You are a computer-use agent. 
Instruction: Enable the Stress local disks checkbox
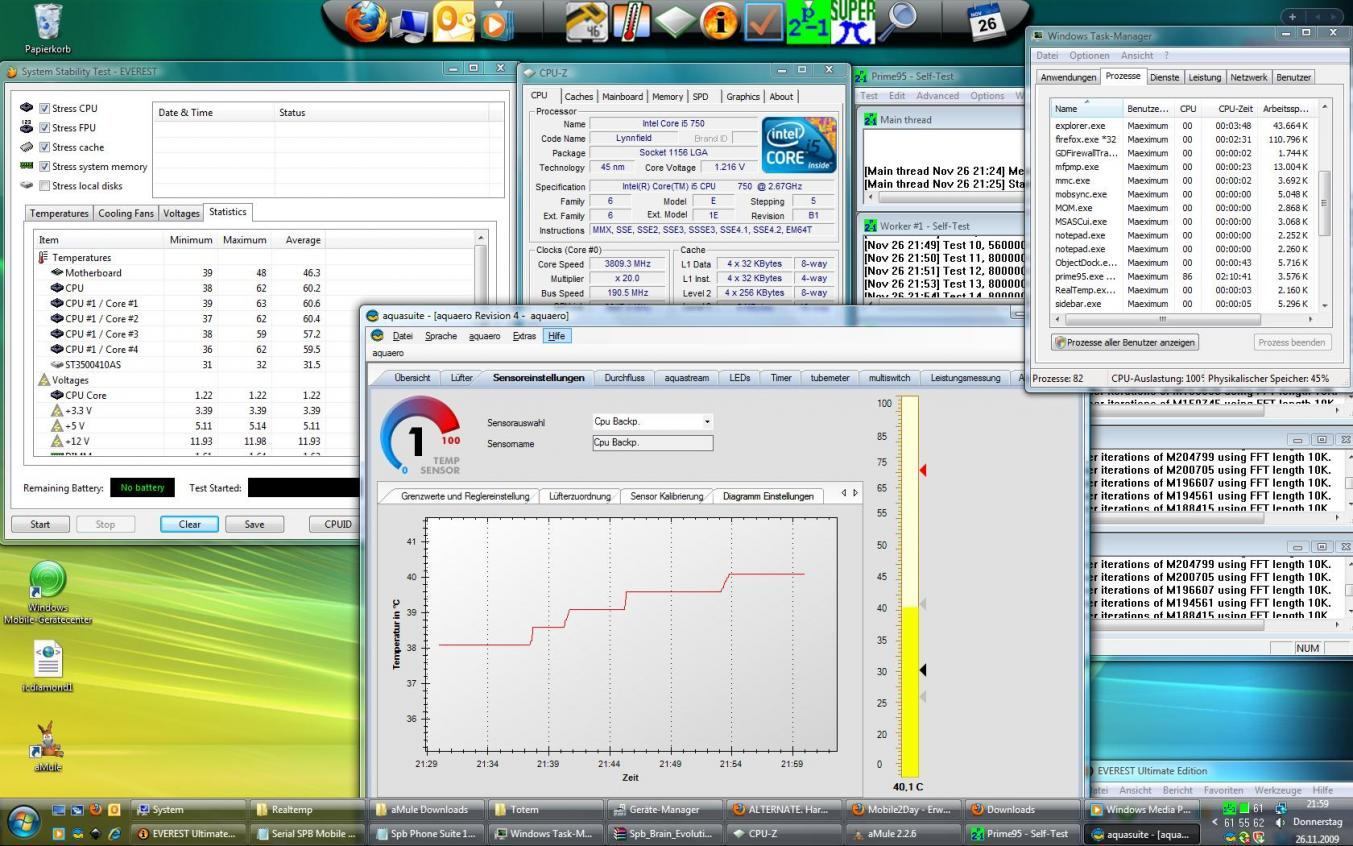44,186
